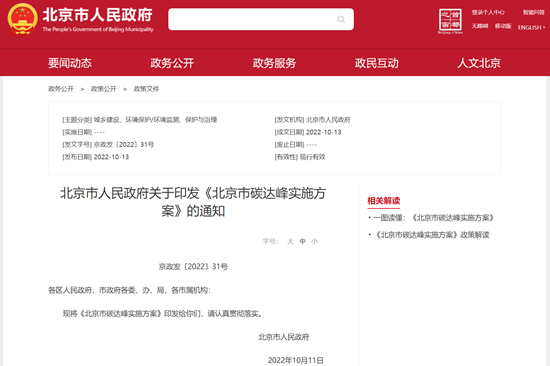Click 有效性 现行有效 text
Screen dimensions: 550x366
(x=300, y=157)
